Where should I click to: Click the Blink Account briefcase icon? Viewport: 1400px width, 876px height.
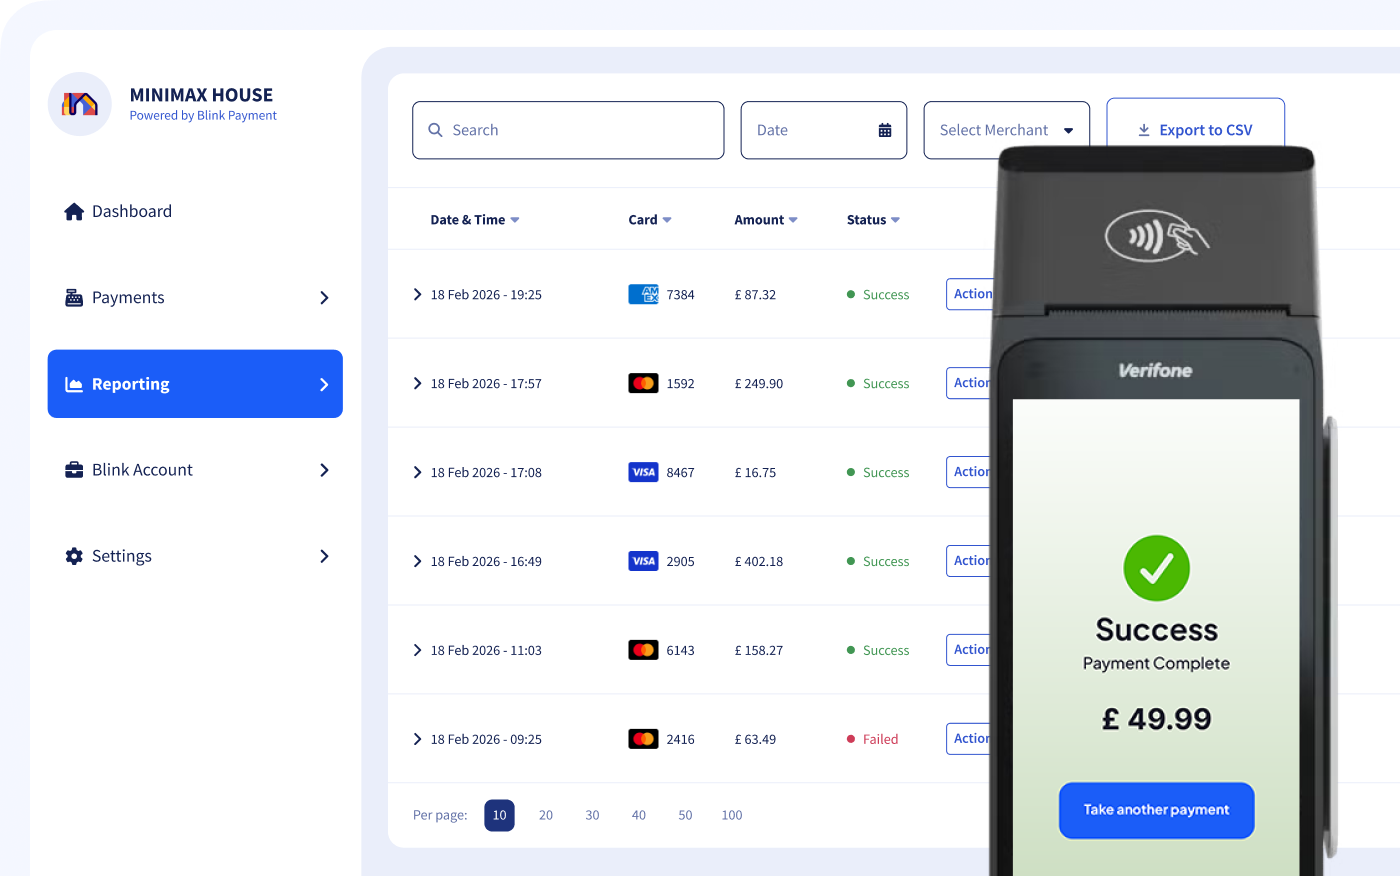tap(74, 470)
